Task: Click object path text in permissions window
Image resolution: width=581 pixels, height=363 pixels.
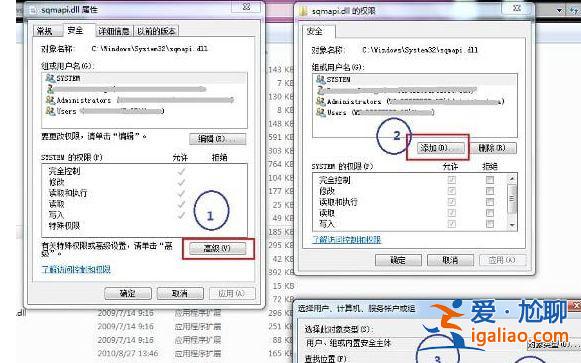Action: point(420,50)
